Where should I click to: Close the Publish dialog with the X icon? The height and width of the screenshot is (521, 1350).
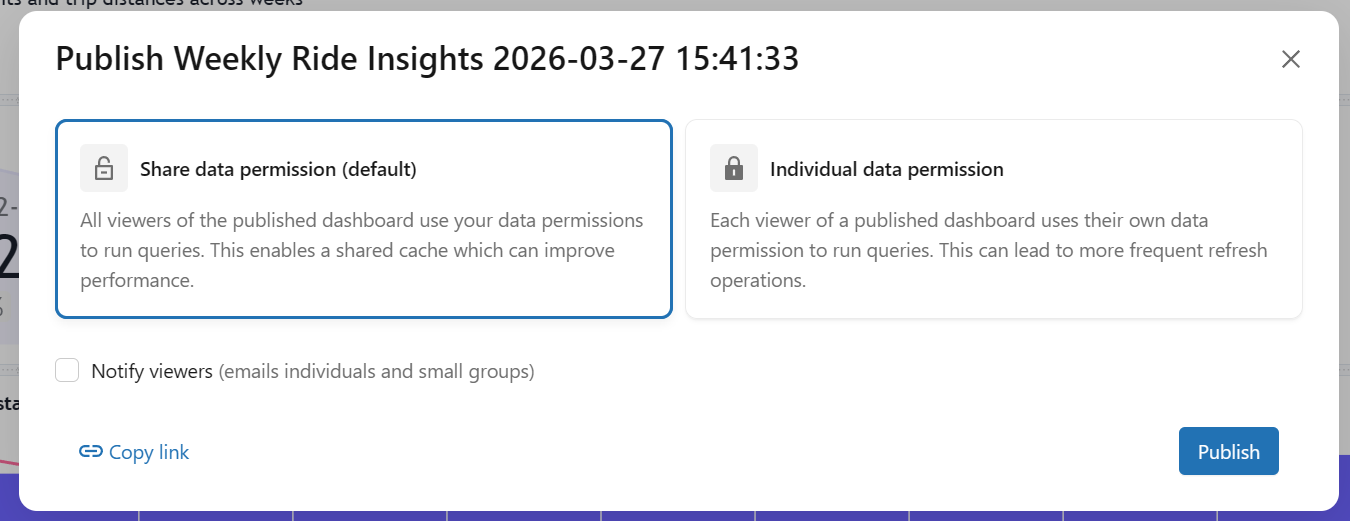tap(1291, 59)
